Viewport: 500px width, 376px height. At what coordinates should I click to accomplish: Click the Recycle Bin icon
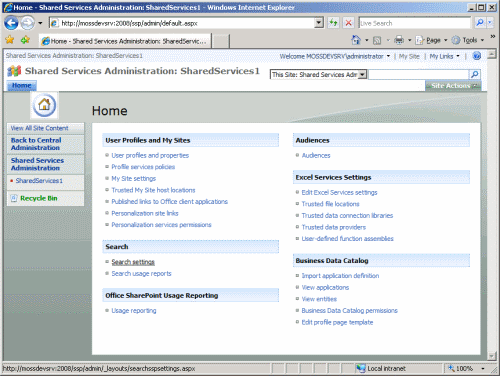click(14, 198)
